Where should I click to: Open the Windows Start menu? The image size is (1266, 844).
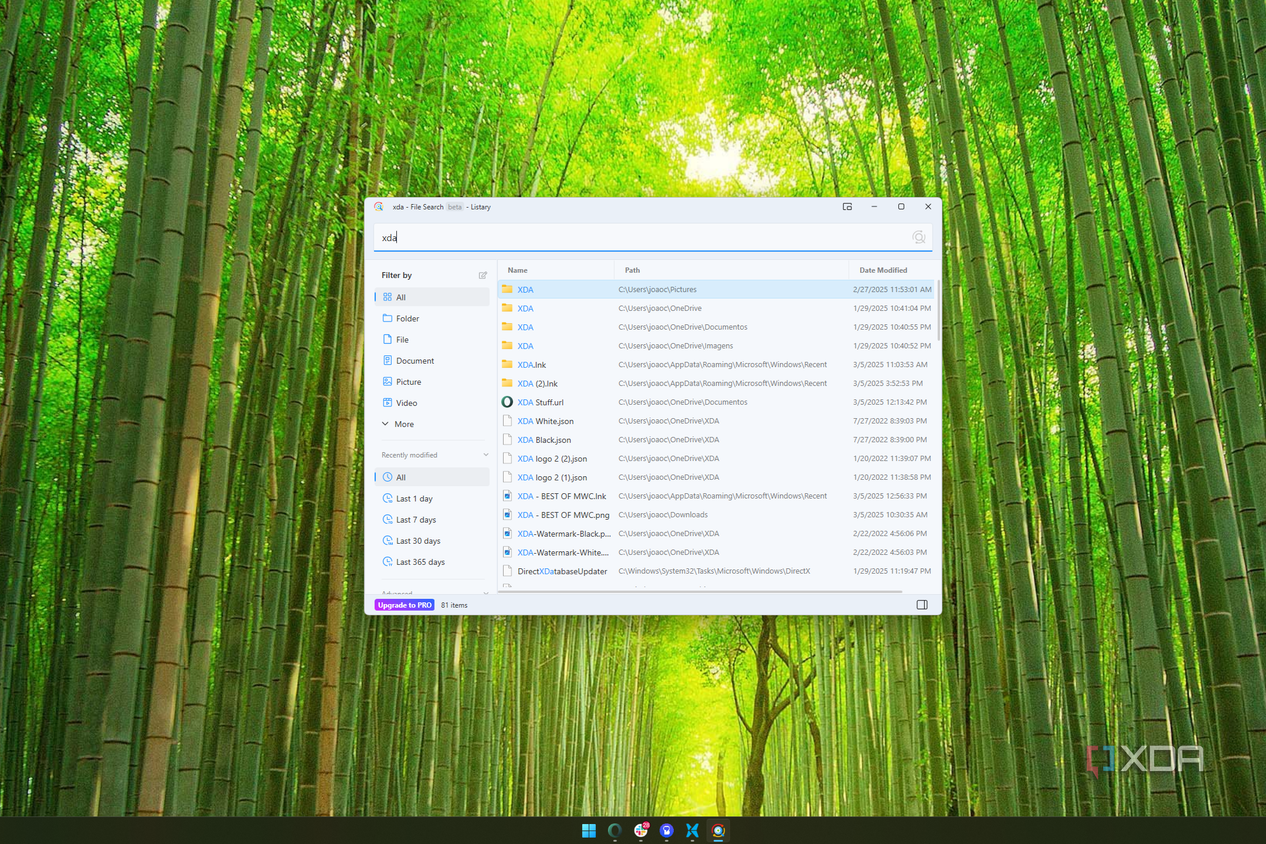click(589, 831)
